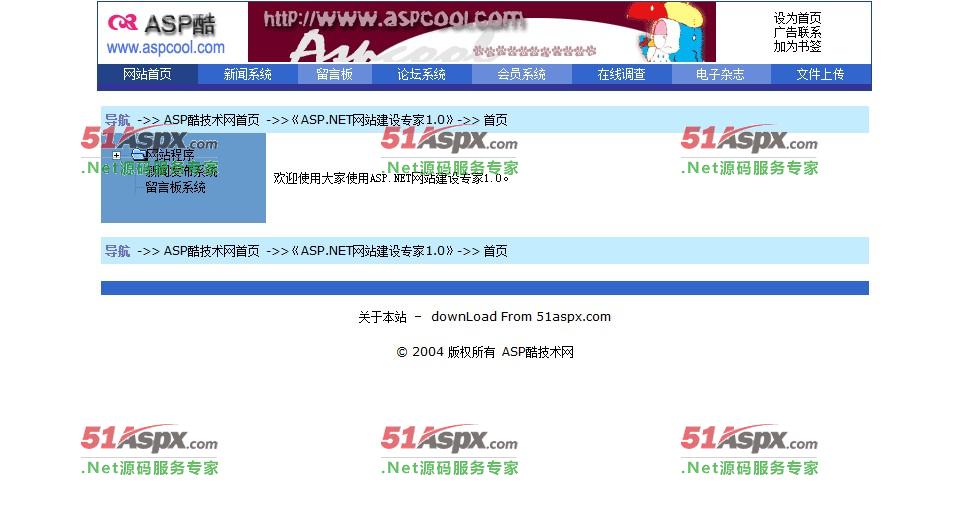Open the 在线调查 navigation tab
The height and width of the screenshot is (505, 963).
tap(622, 74)
